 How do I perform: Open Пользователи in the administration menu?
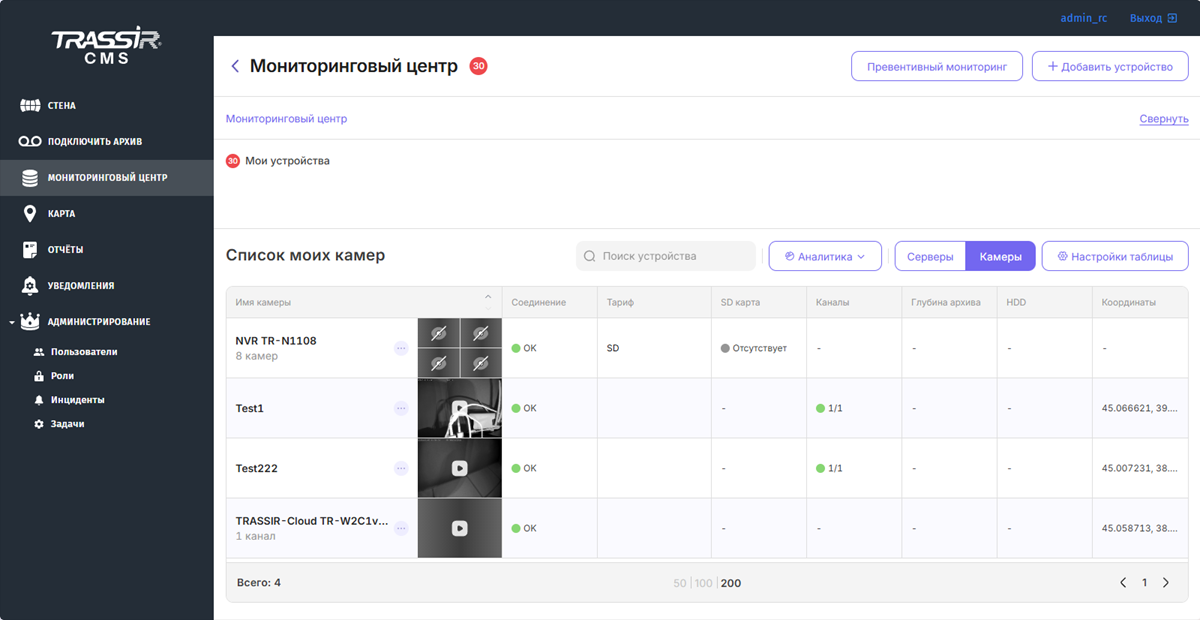[84, 352]
